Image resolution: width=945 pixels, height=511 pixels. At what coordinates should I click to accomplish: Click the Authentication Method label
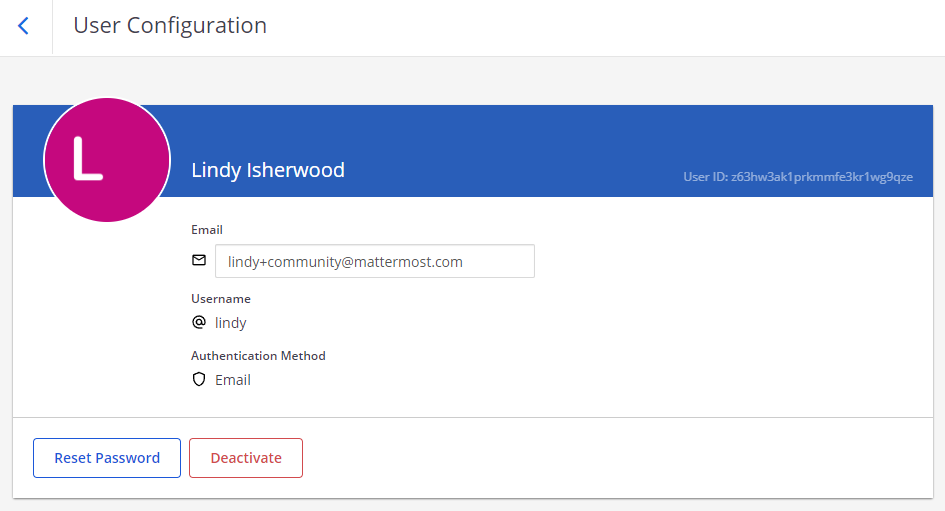click(x=258, y=356)
